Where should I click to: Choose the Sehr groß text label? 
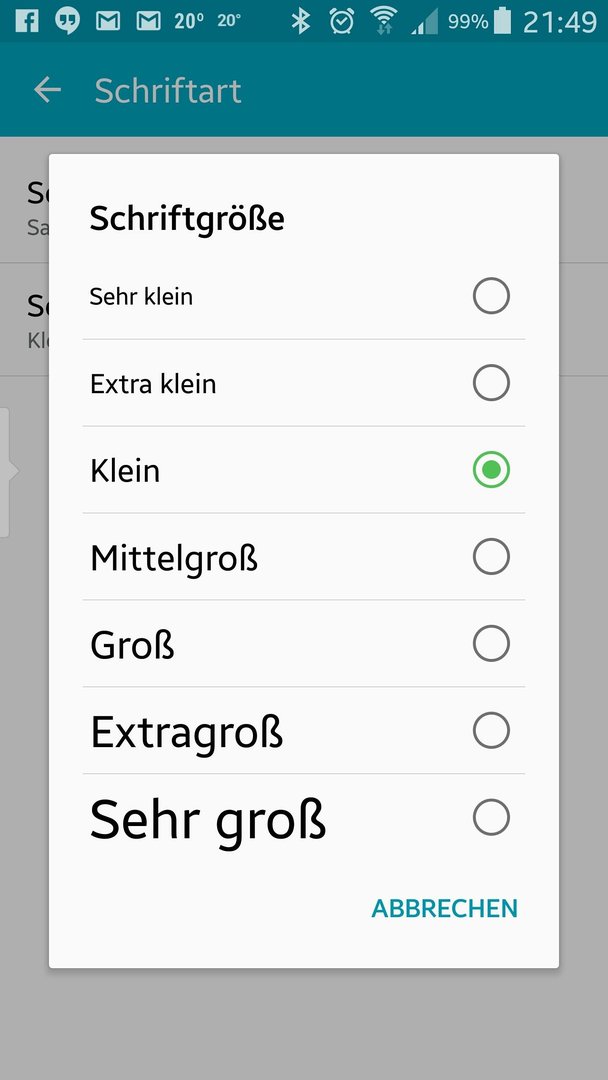coord(208,820)
